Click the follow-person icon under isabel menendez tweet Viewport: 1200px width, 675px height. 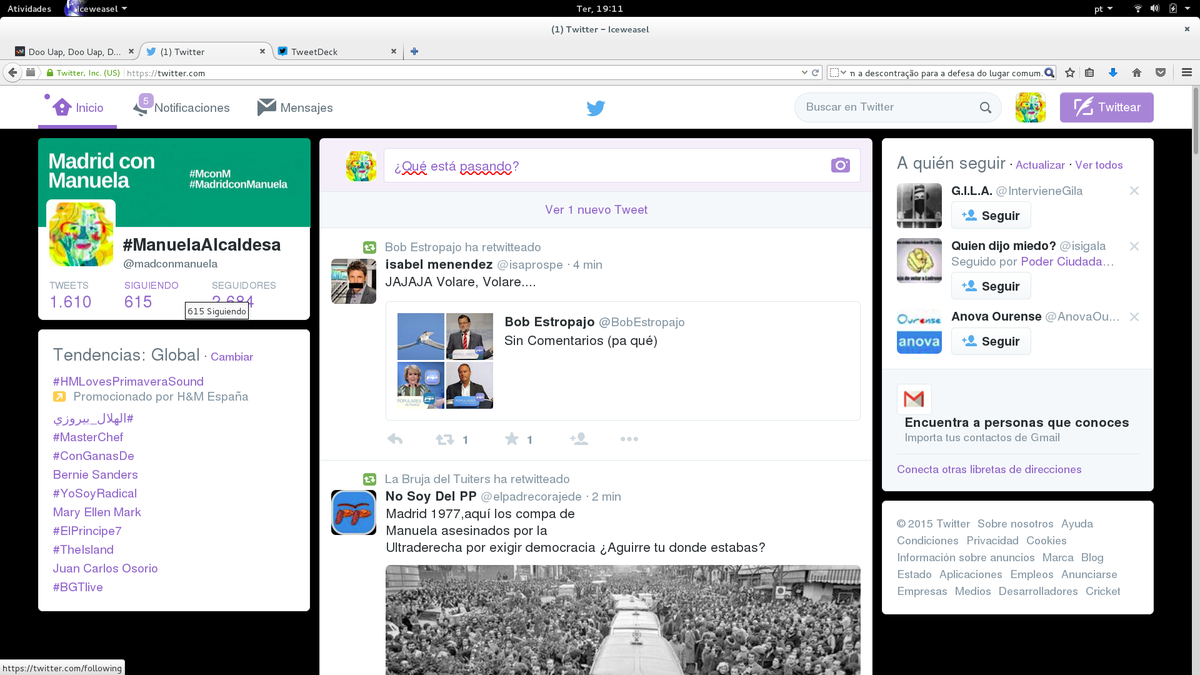click(x=578, y=439)
